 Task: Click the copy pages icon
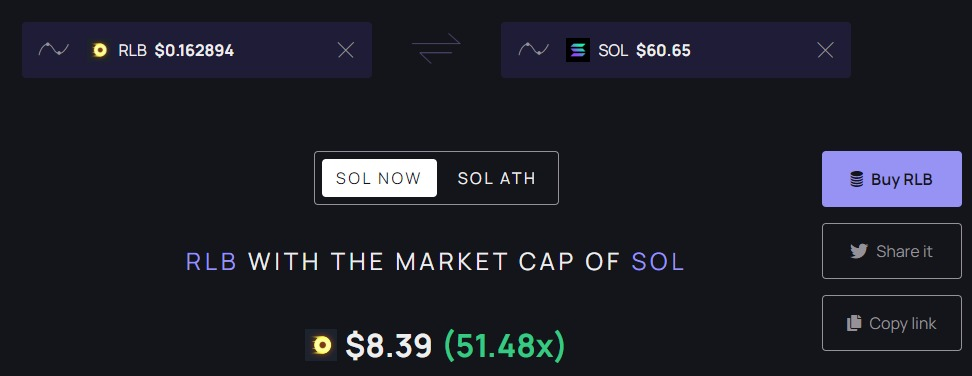854,323
